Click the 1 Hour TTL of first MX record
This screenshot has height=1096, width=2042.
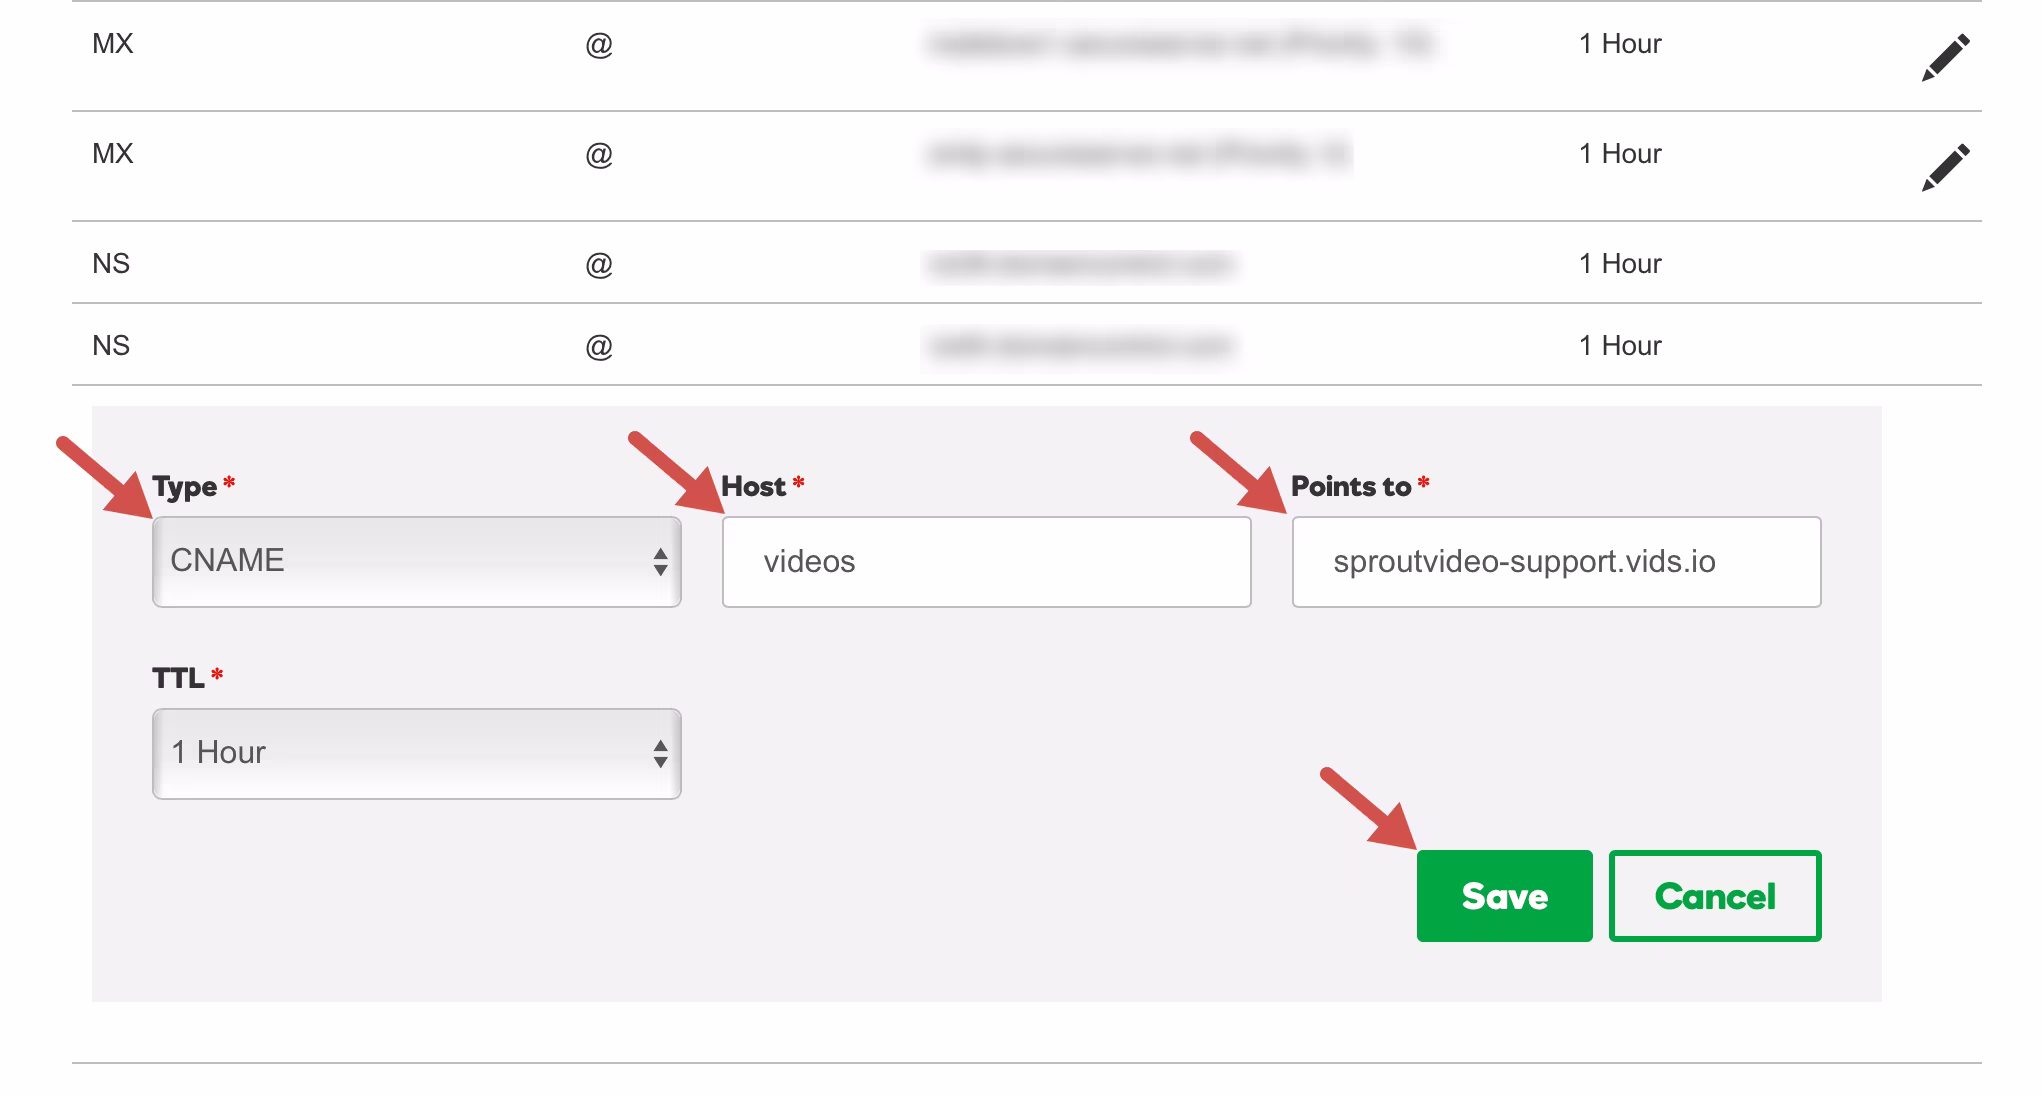1620,44
